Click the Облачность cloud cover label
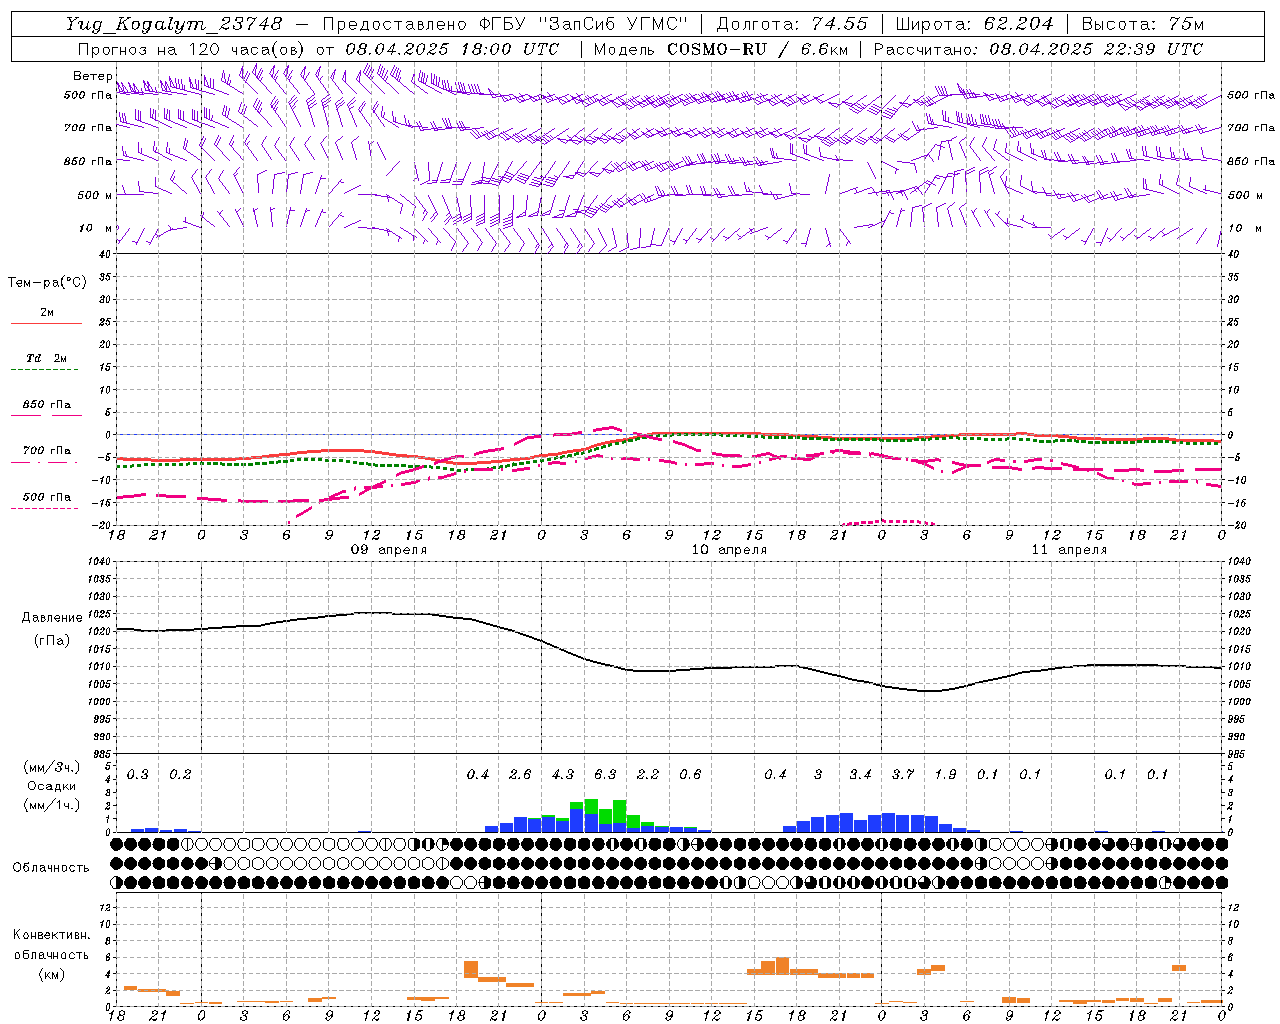The height and width of the screenshot is (1024, 1280). pyautogui.click(x=51, y=868)
